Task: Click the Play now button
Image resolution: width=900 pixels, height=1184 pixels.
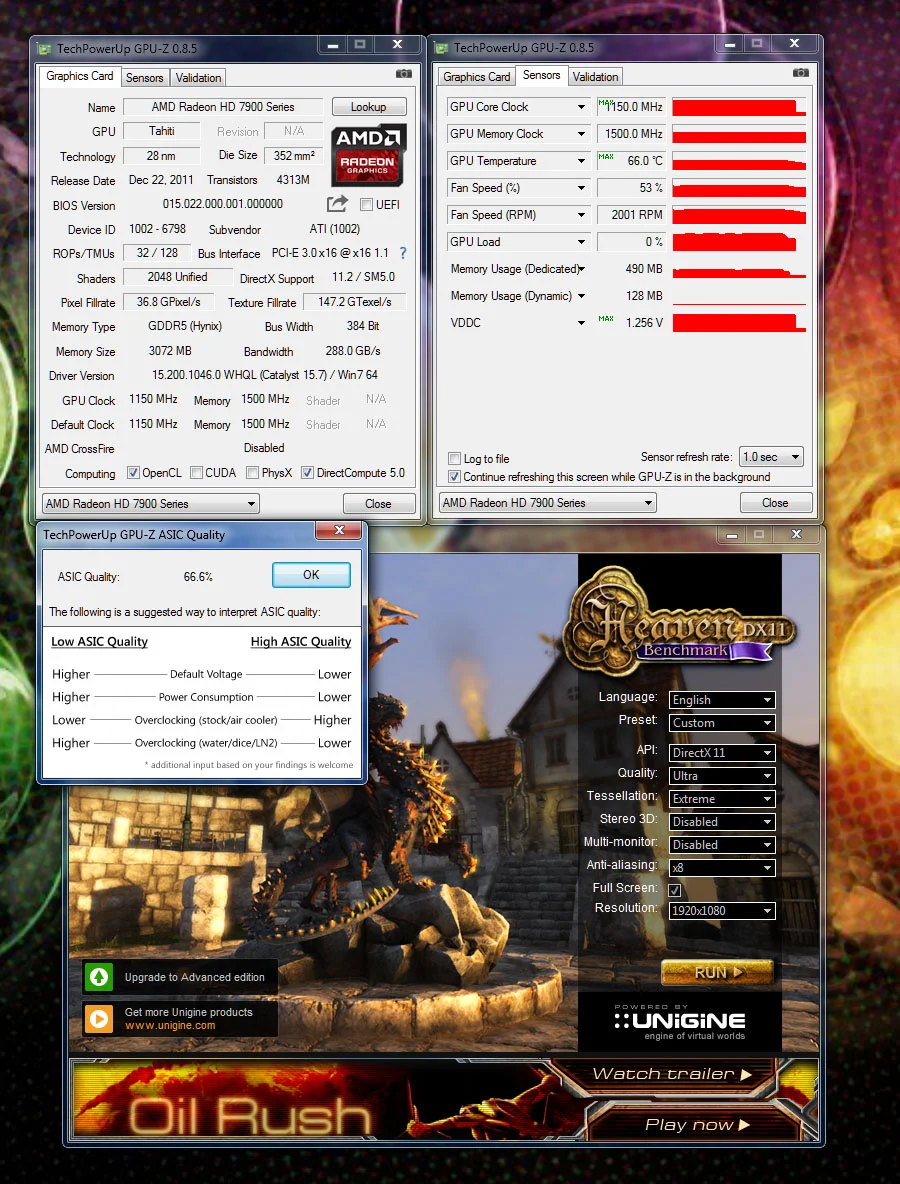Action: click(696, 1124)
